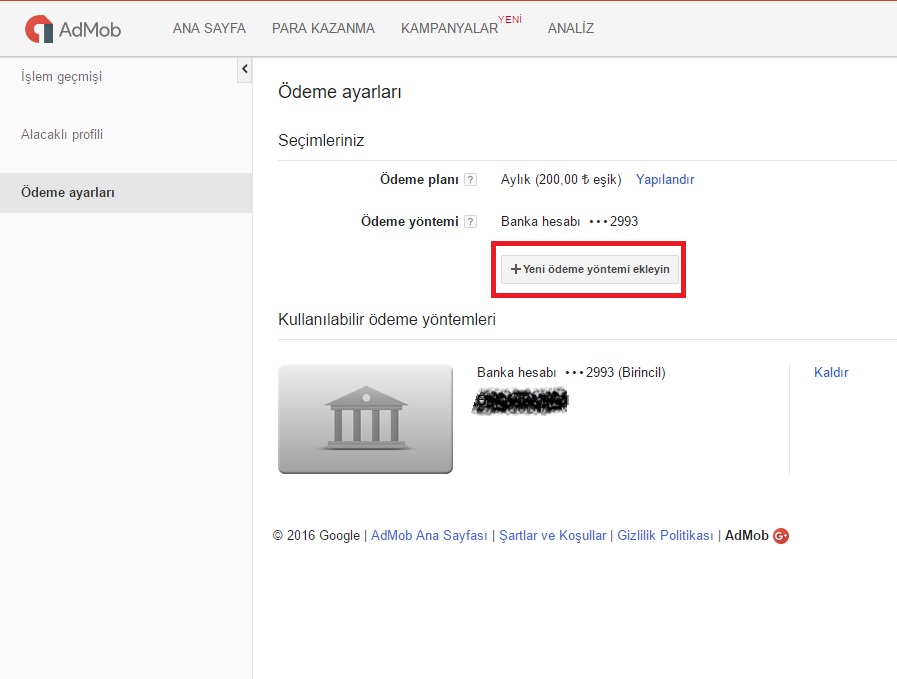The image size is (897, 679).
Task: Open Gizlilik Politikası footer link
Action: click(x=665, y=535)
